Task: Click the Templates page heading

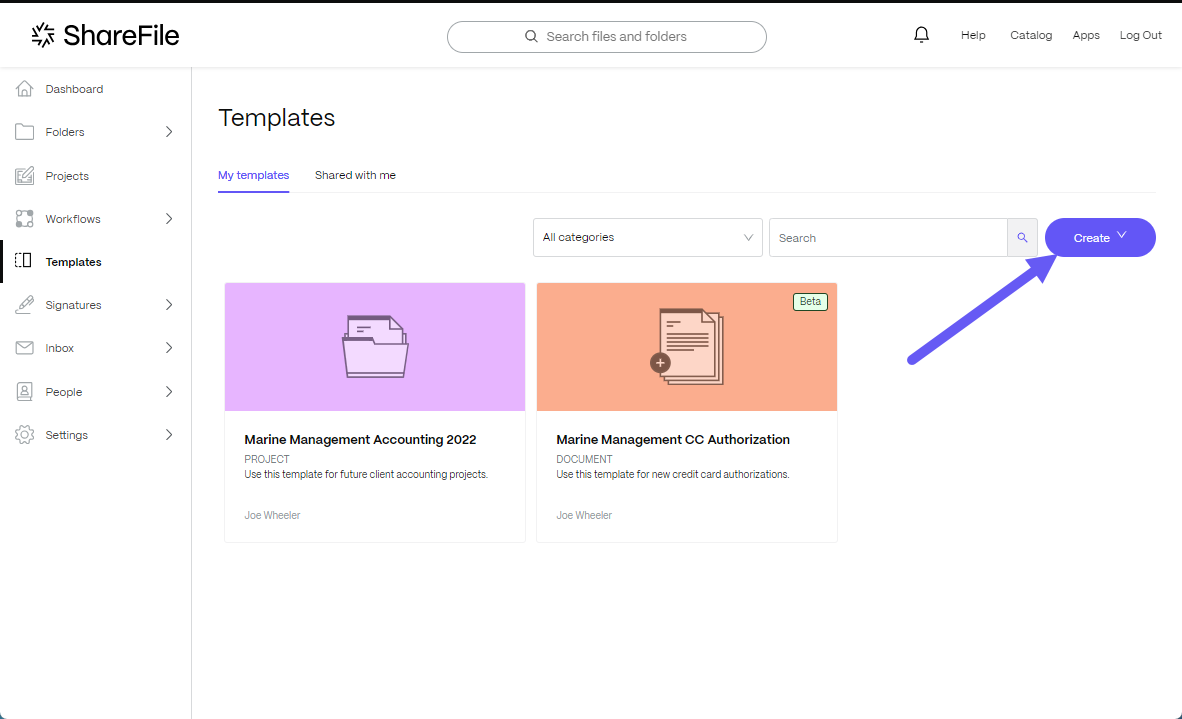Action: pyautogui.click(x=277, y=118)
